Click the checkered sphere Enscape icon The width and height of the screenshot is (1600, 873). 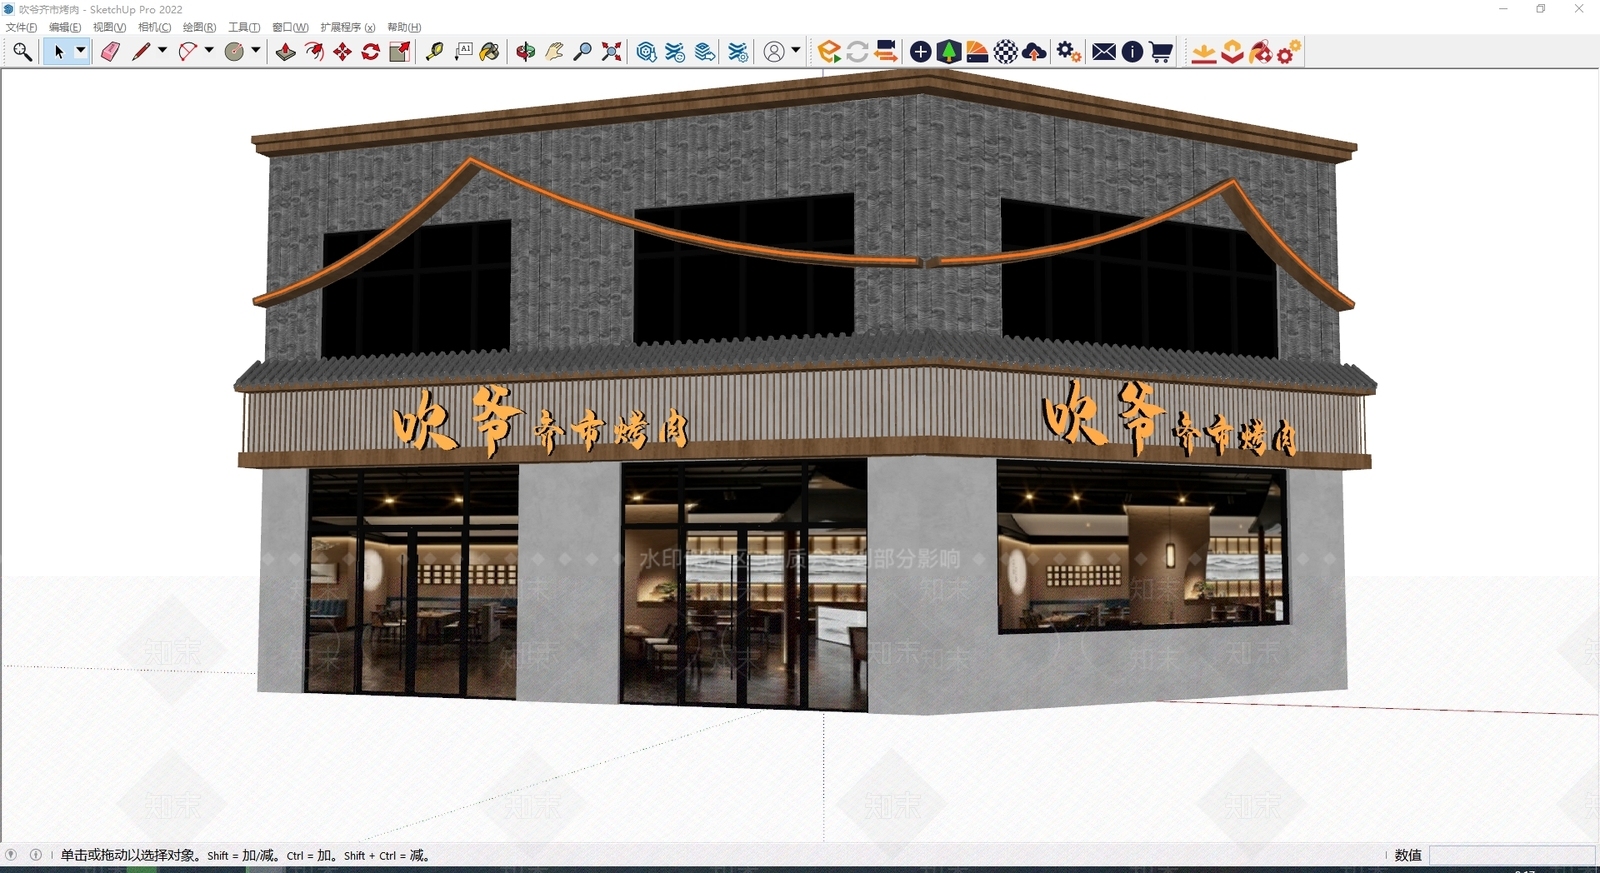(1006, 52)
